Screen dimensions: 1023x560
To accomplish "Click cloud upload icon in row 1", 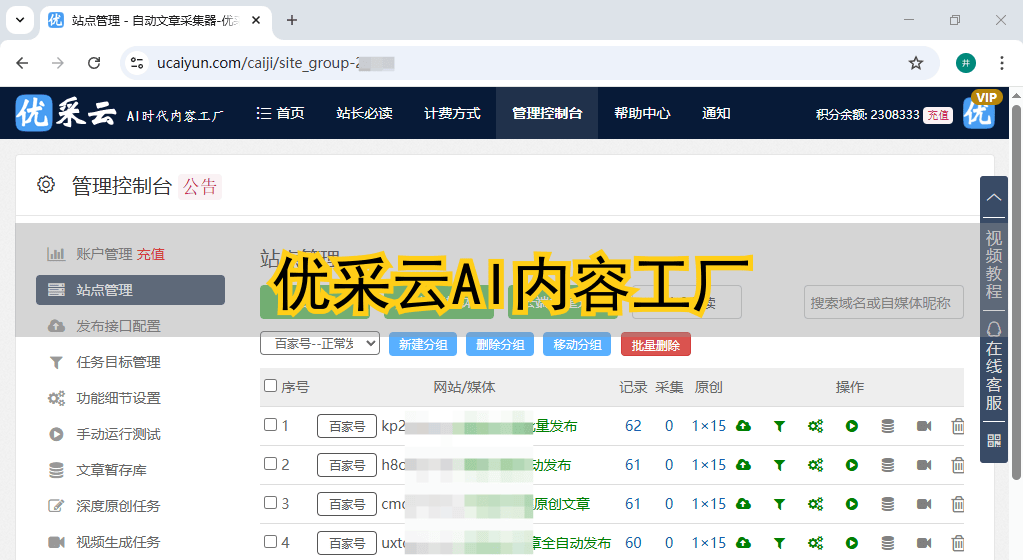I will [743, 426].
